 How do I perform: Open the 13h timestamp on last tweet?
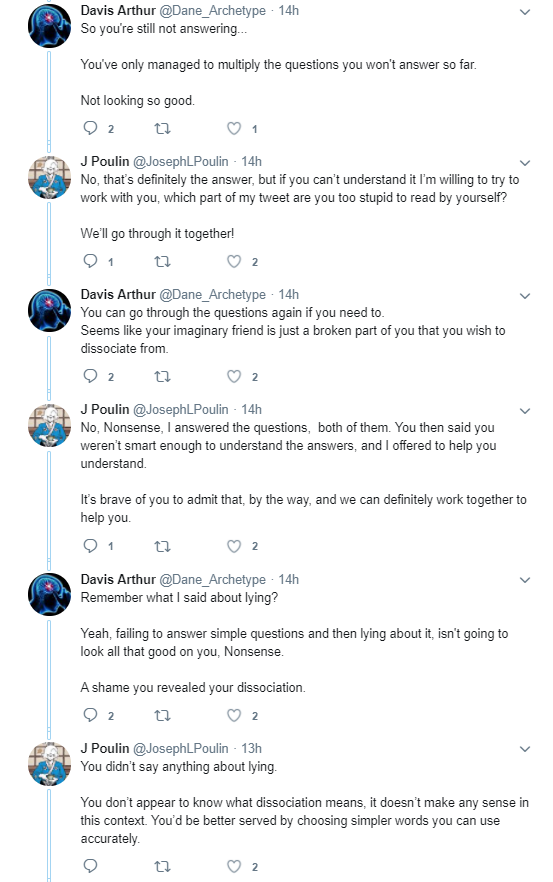point(251,749)
